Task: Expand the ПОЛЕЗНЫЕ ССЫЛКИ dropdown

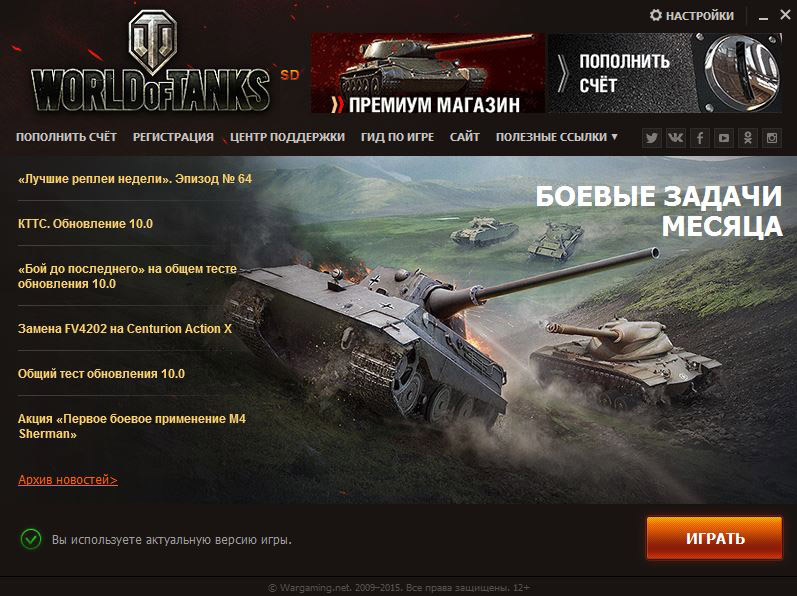Action: 557,137
